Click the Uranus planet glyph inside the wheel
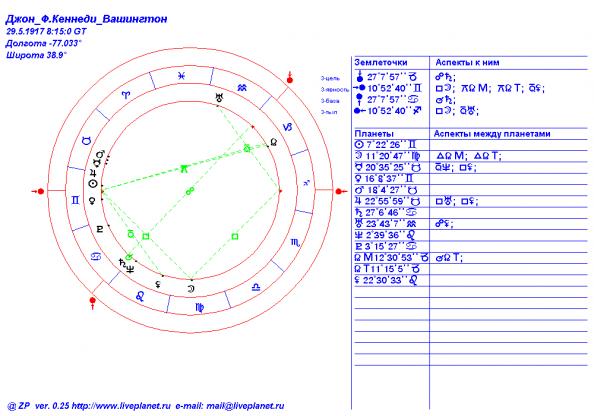This screenshot has width=594, height=416. point(219,97)
